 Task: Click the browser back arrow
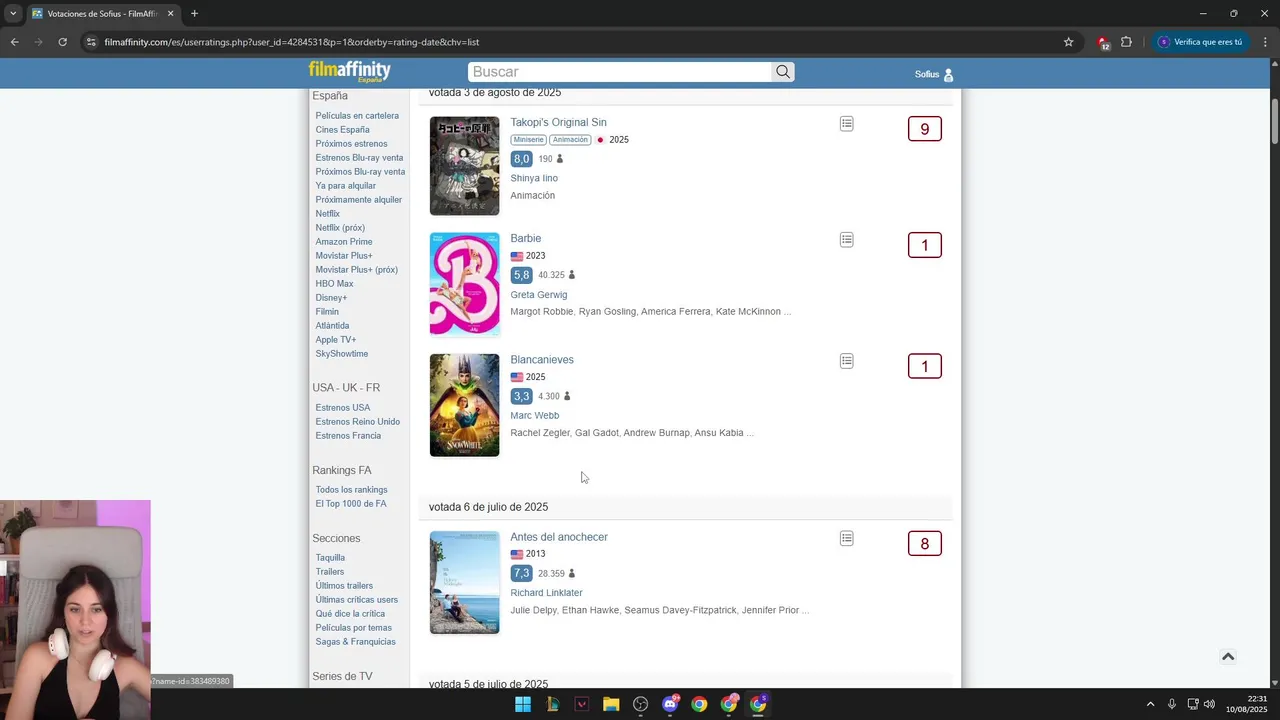pyautogui.click(x=14, y=42)
